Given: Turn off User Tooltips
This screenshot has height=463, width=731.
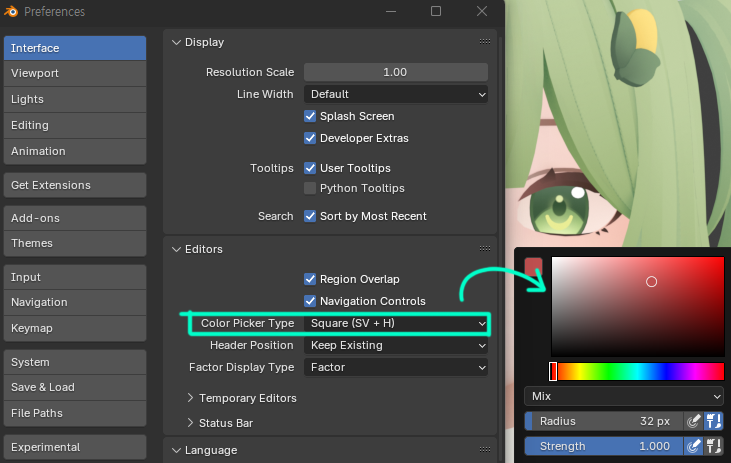Looking at the screenshot, I should click(310, 168).
